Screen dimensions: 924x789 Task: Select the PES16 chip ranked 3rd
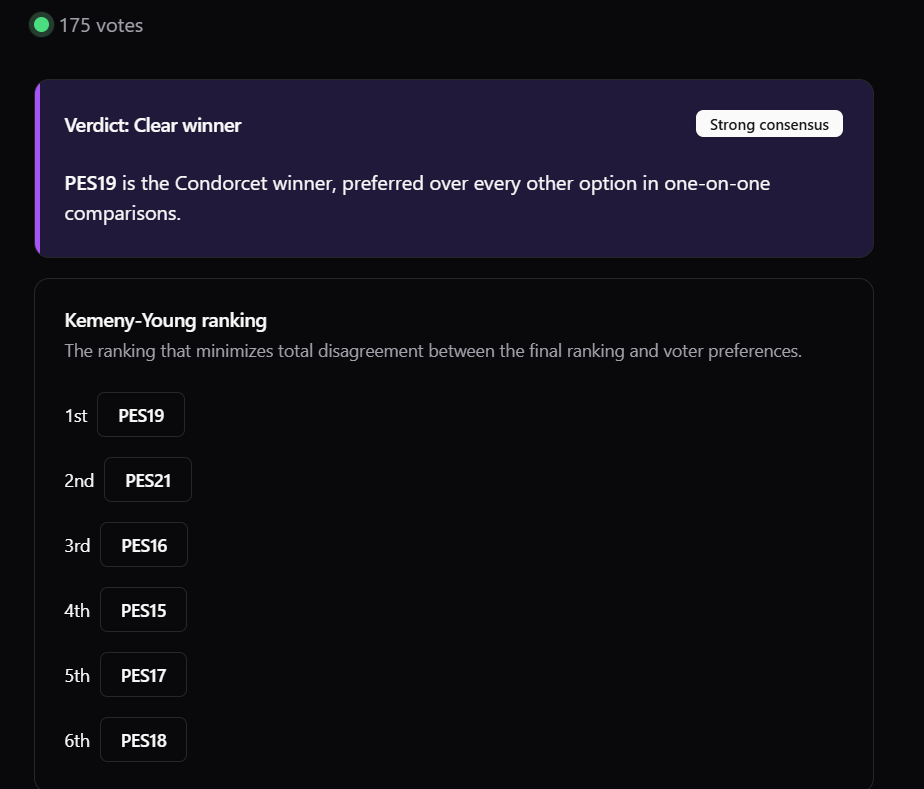[x=144, y=544]
